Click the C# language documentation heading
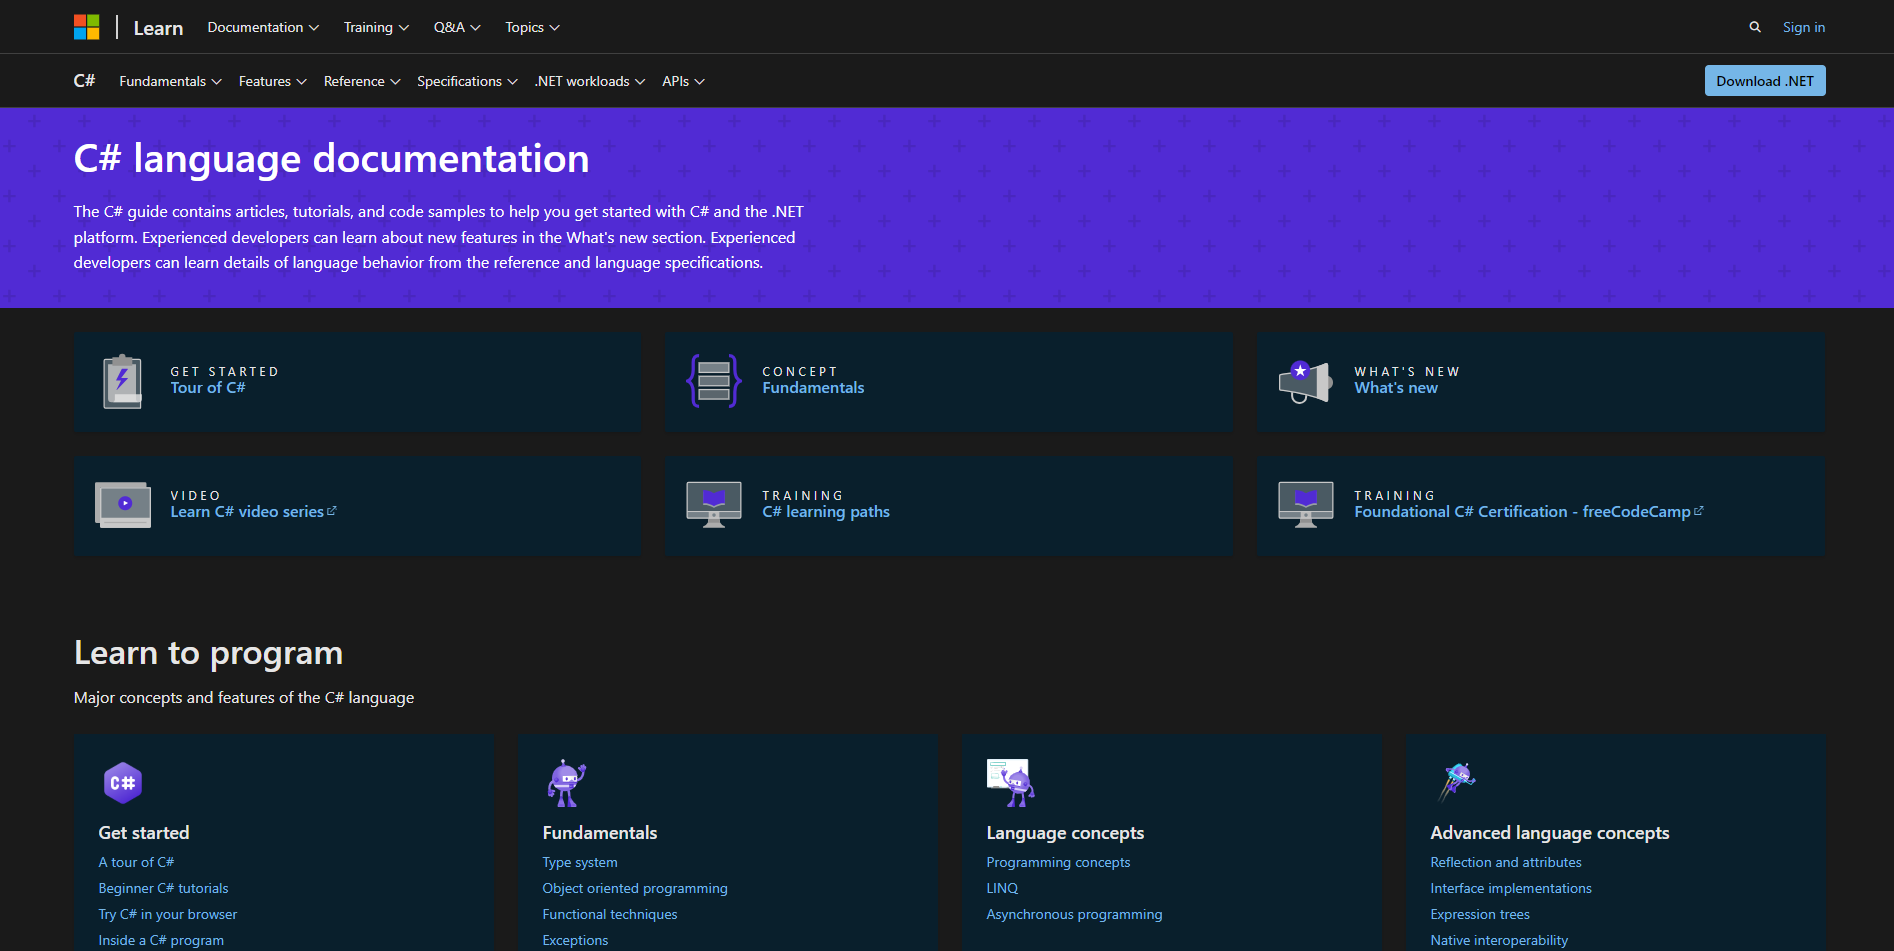The image size is (1894, 951). (x=331, y=158)
